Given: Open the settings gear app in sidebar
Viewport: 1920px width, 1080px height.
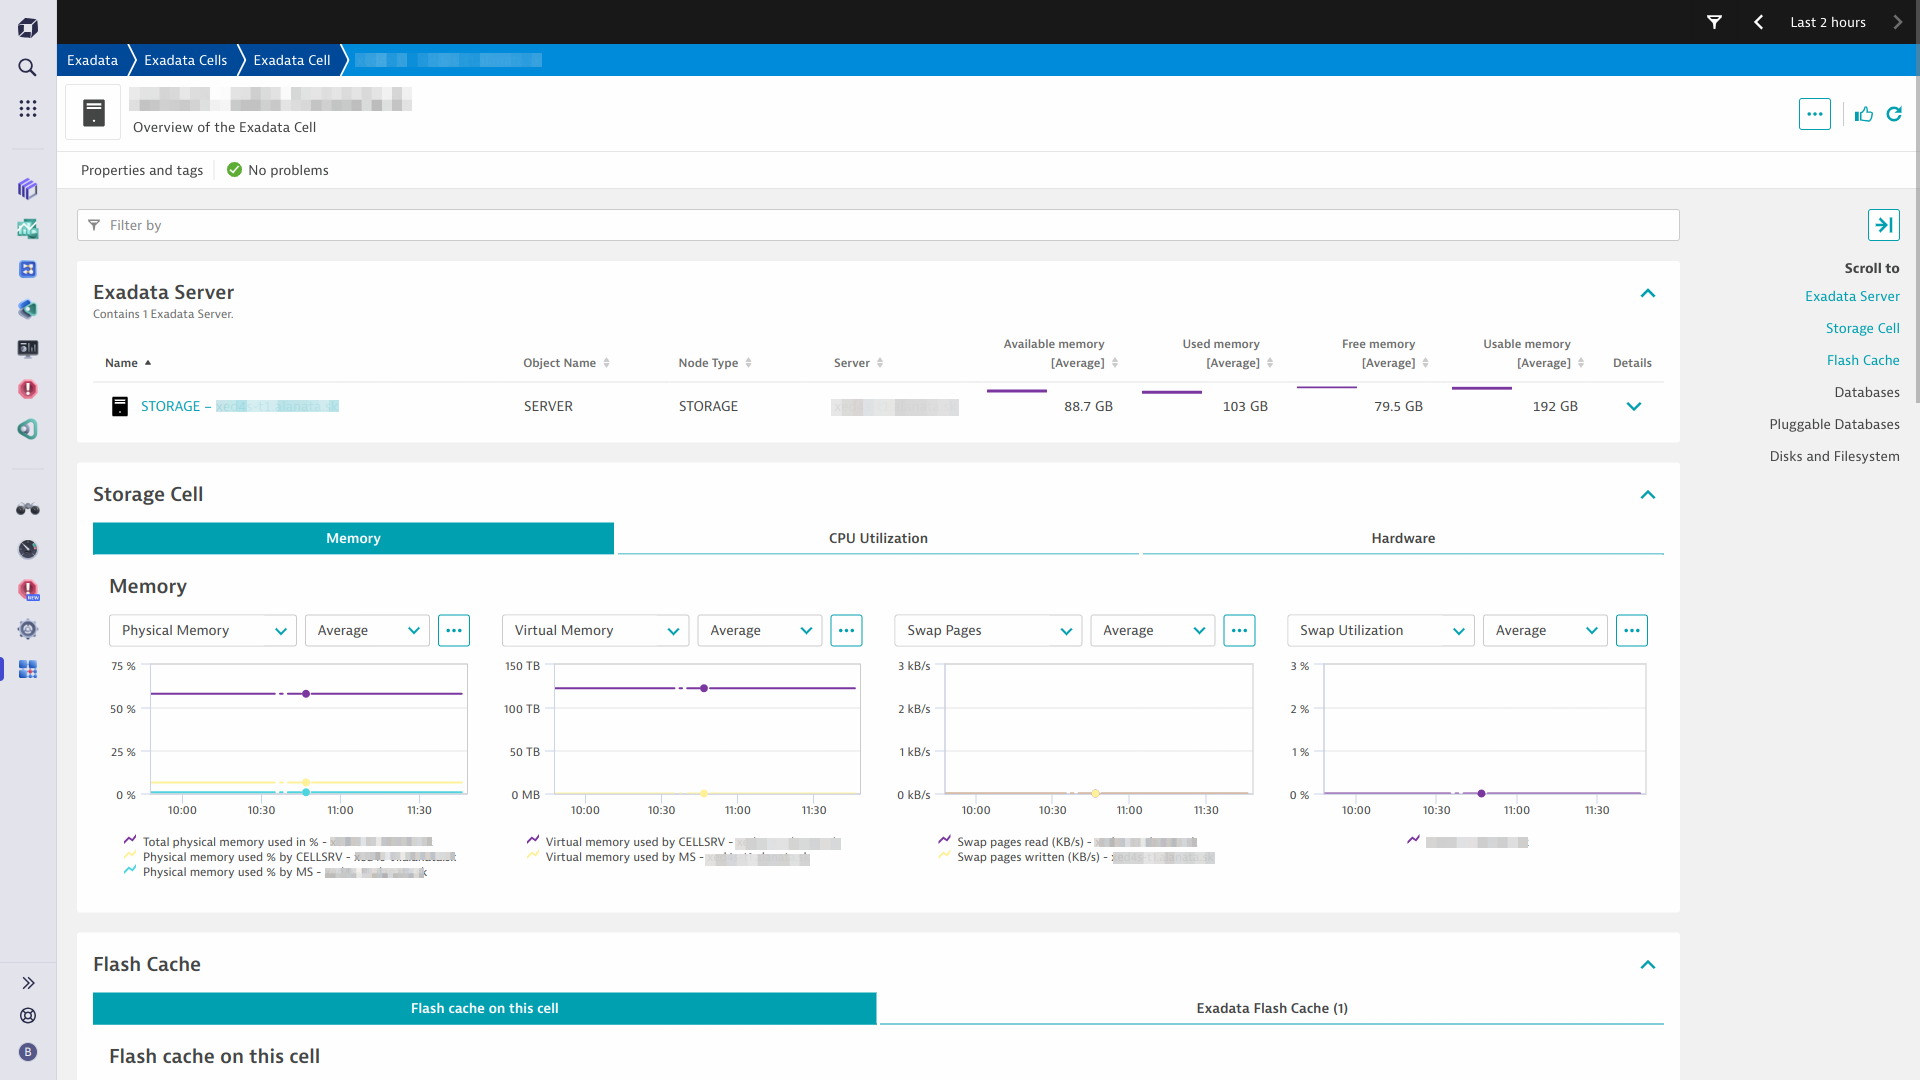Looking at the screenshot, I should 27,629.
